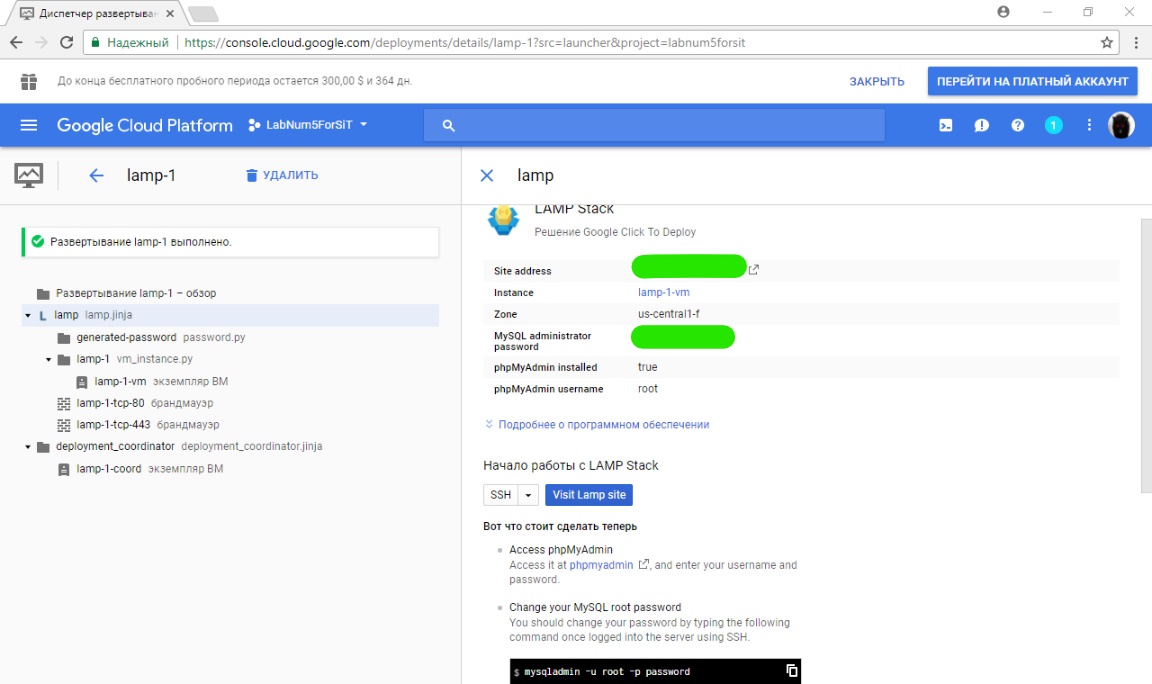
Task: Open external link icon beside phpmyadmin
Action: tap(644, 564)
